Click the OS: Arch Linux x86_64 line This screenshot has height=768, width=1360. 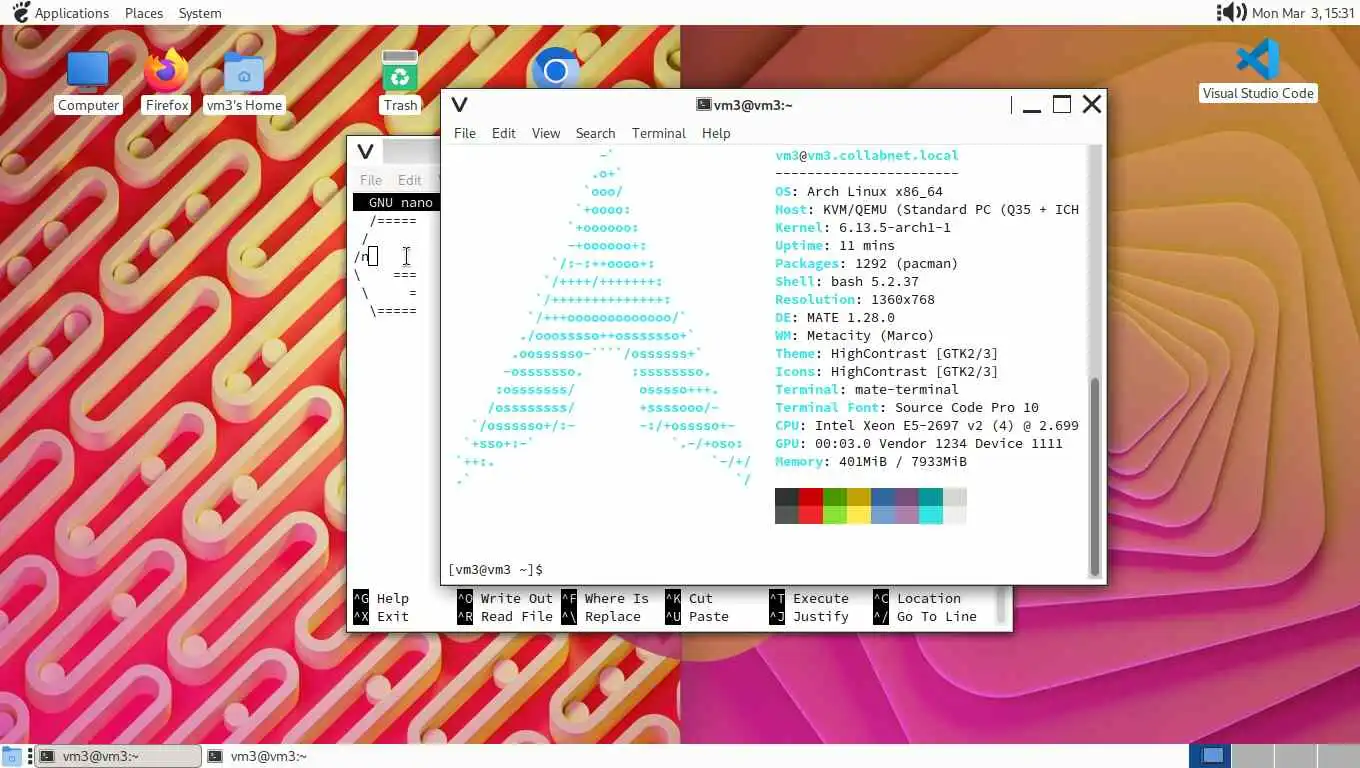(859, 191)
